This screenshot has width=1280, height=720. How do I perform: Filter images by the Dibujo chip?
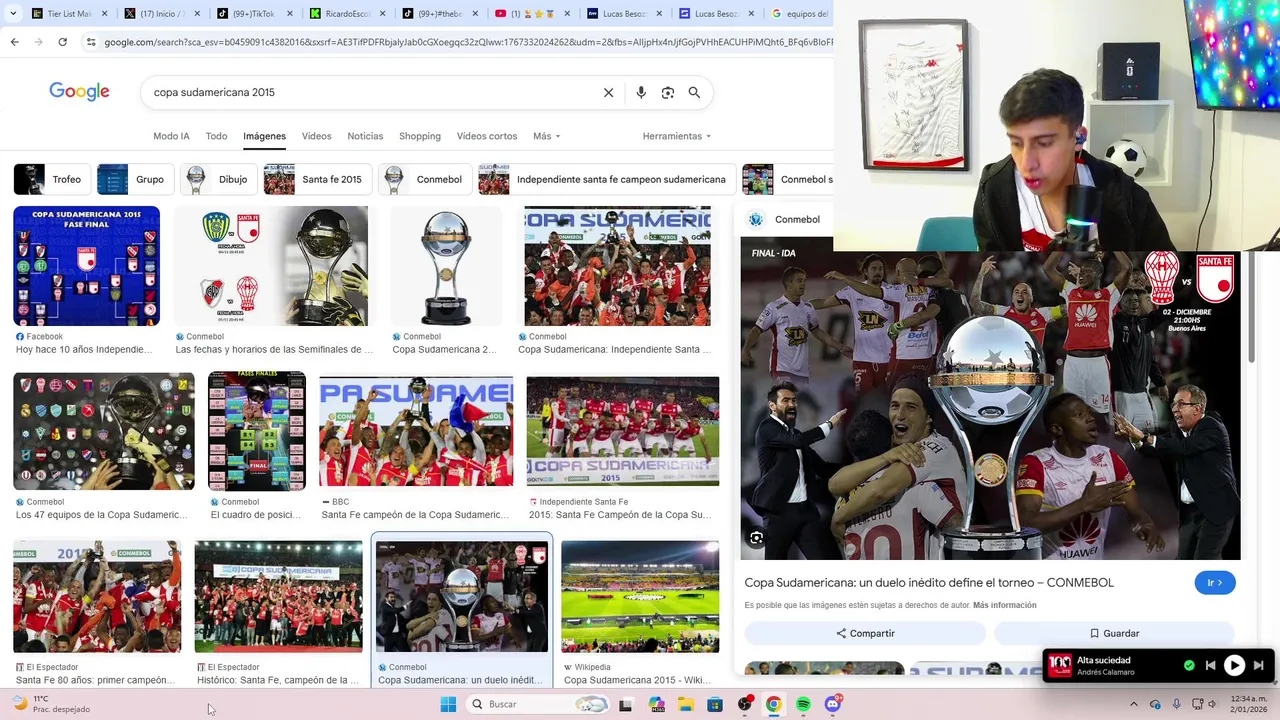tap(218, 179)
